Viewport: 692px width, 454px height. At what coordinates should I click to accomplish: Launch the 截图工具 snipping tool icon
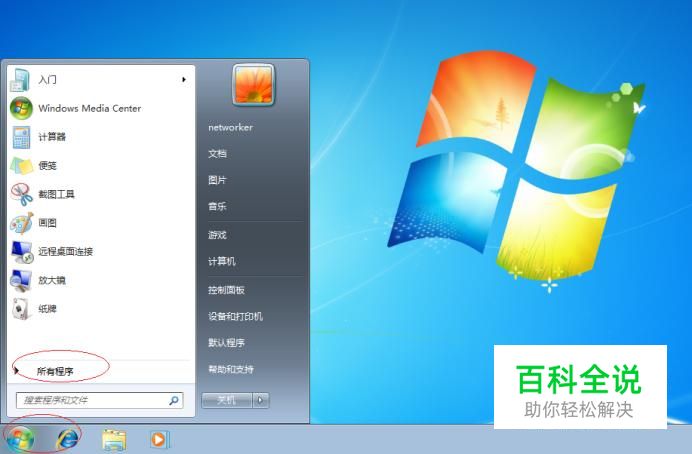[x=22, y=194]
